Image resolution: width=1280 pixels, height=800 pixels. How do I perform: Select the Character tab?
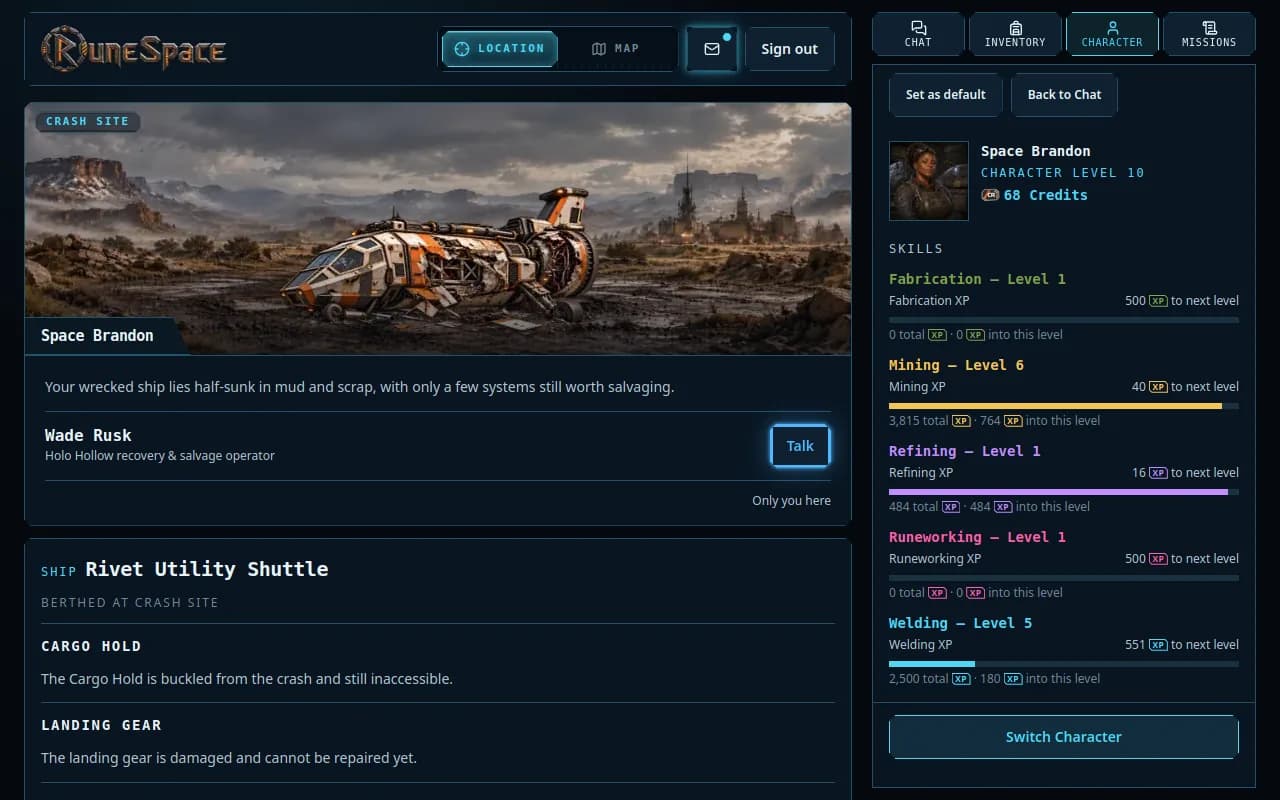(1112, 34)
